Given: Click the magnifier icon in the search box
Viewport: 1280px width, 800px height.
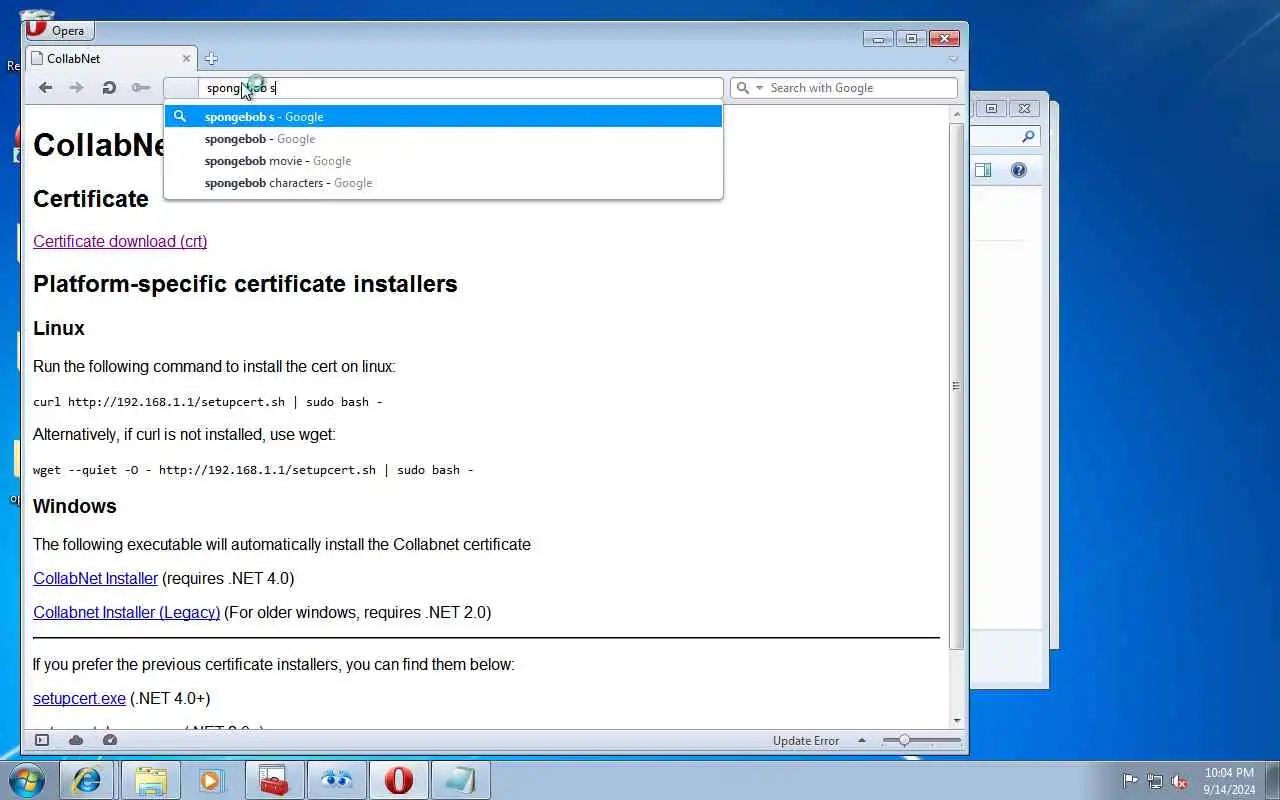Looking at the screenshot, I should point(743,88).
